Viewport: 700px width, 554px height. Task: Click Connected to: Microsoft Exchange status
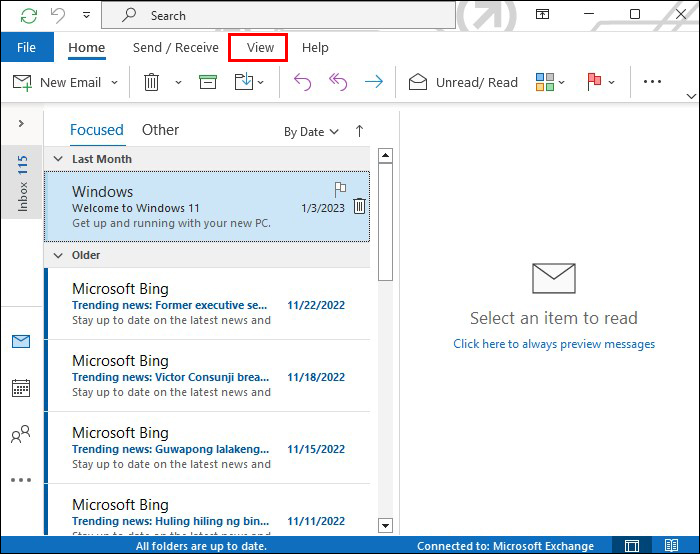coord(505,546)
